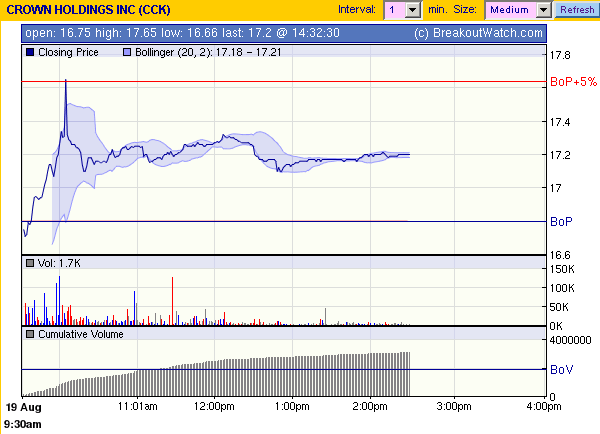Click the 1:00pm time axis label

coord(292,406)
